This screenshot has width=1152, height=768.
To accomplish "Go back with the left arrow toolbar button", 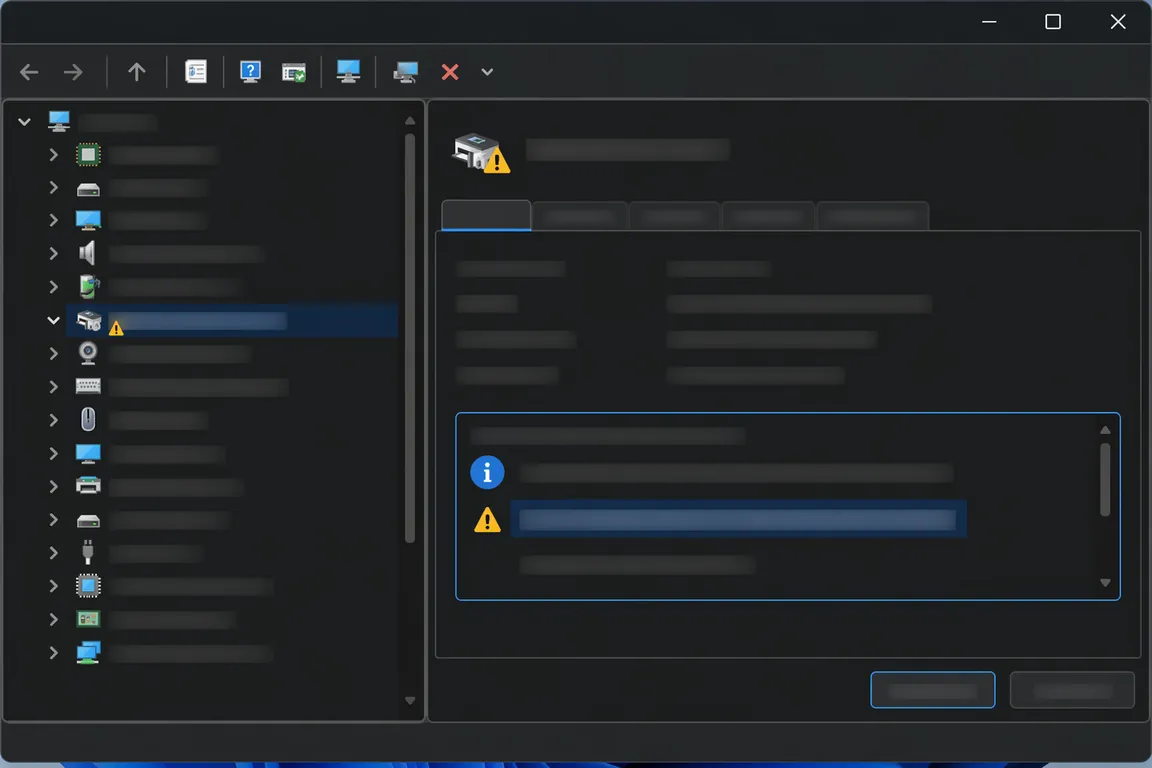I will click(x=29, y=72).
